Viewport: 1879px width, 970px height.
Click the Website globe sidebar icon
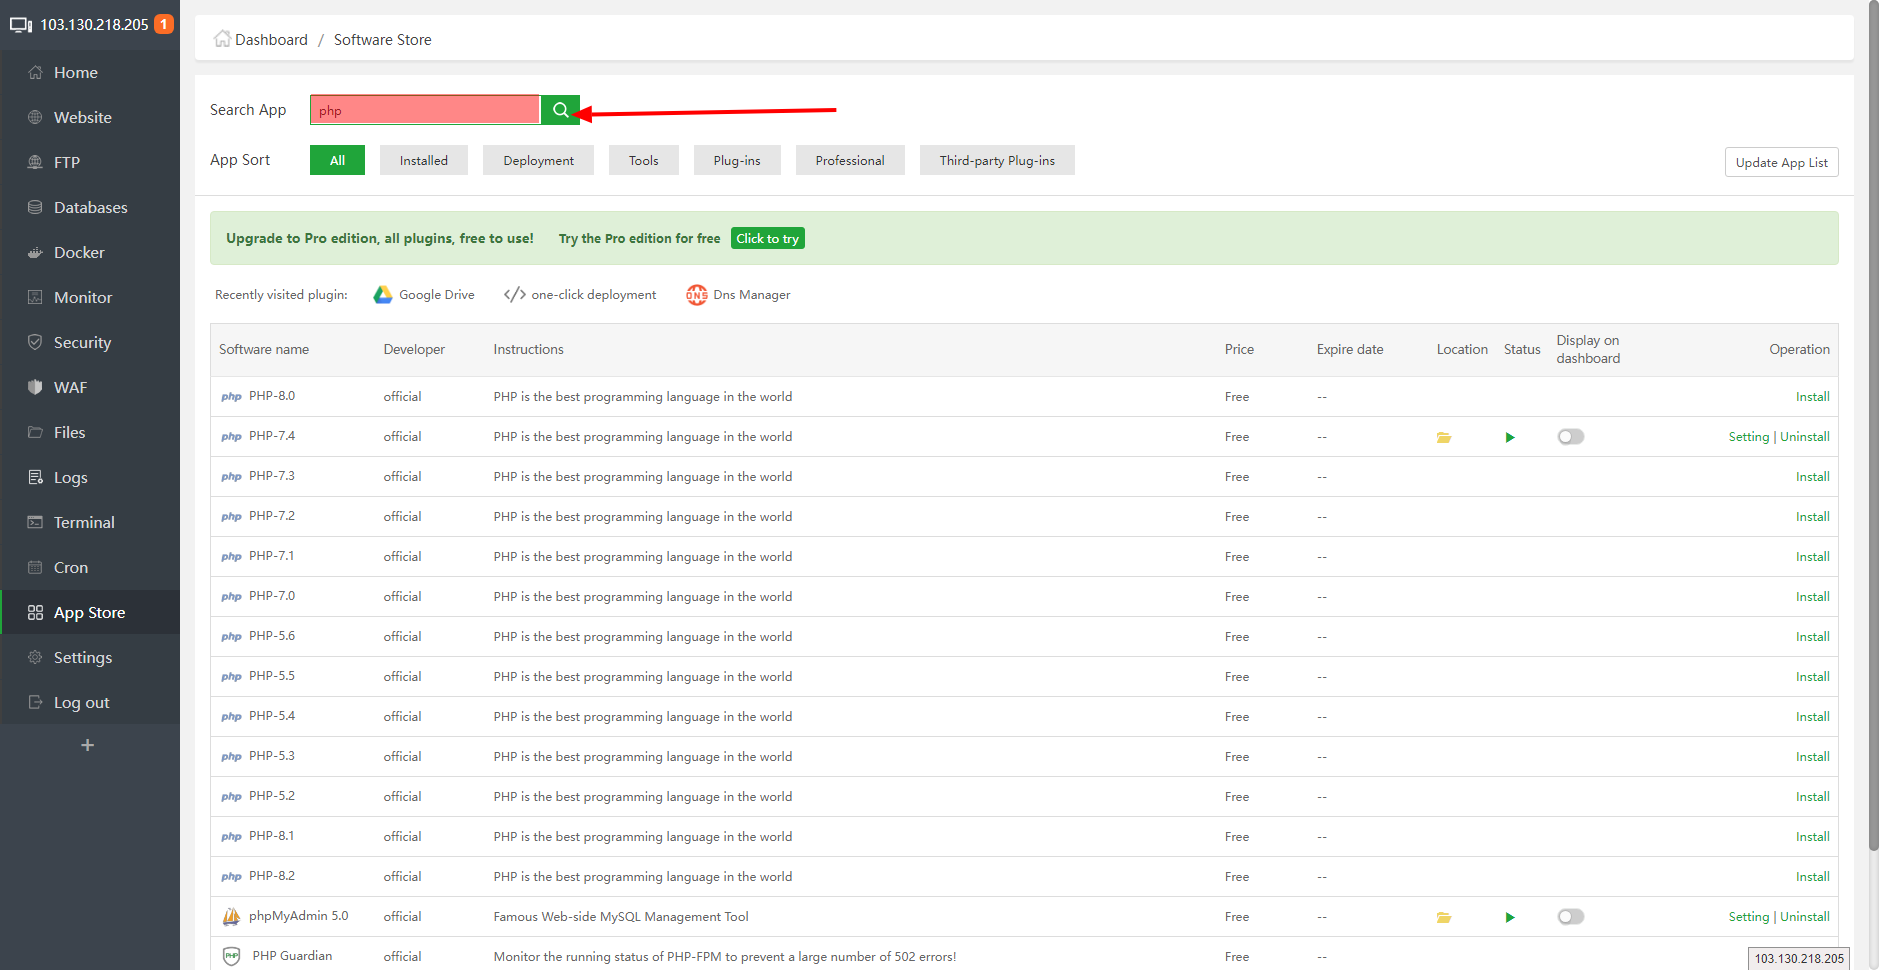click(35, 117)
